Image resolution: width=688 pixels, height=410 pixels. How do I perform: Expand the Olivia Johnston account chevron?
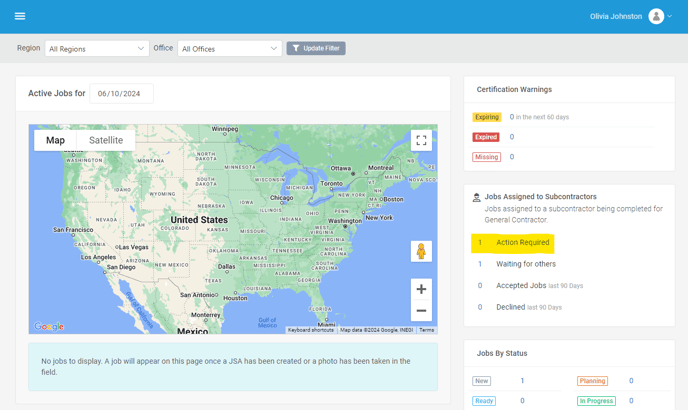(x=670, y=16)
